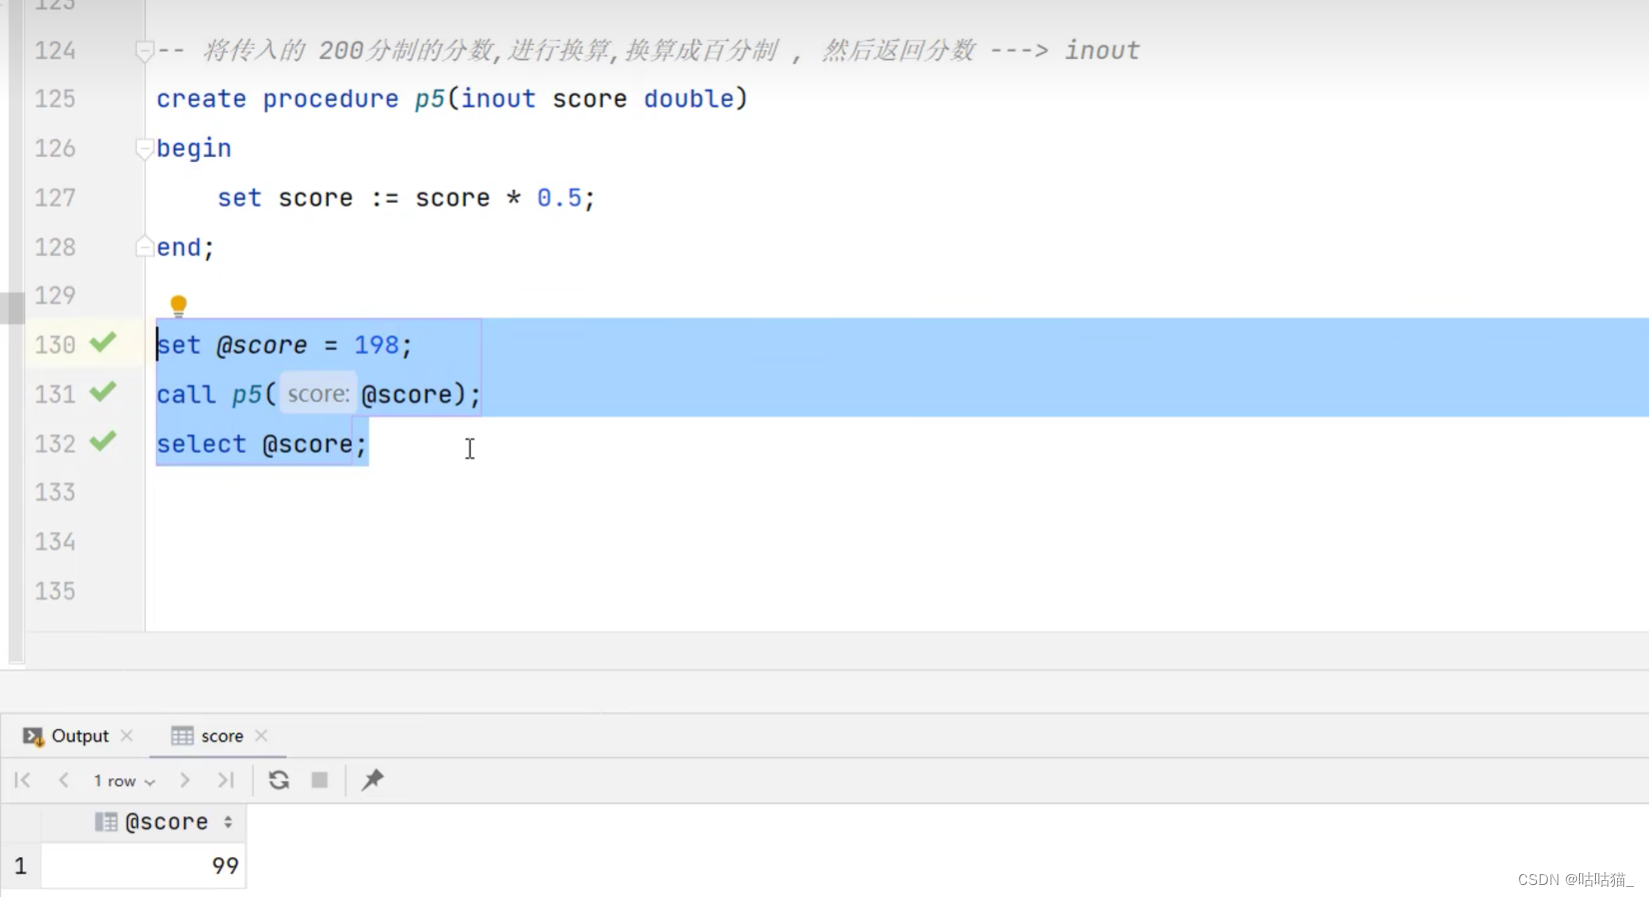Click the double keyword on line 125
1649x897 pixels.
[x=689, y=99]
